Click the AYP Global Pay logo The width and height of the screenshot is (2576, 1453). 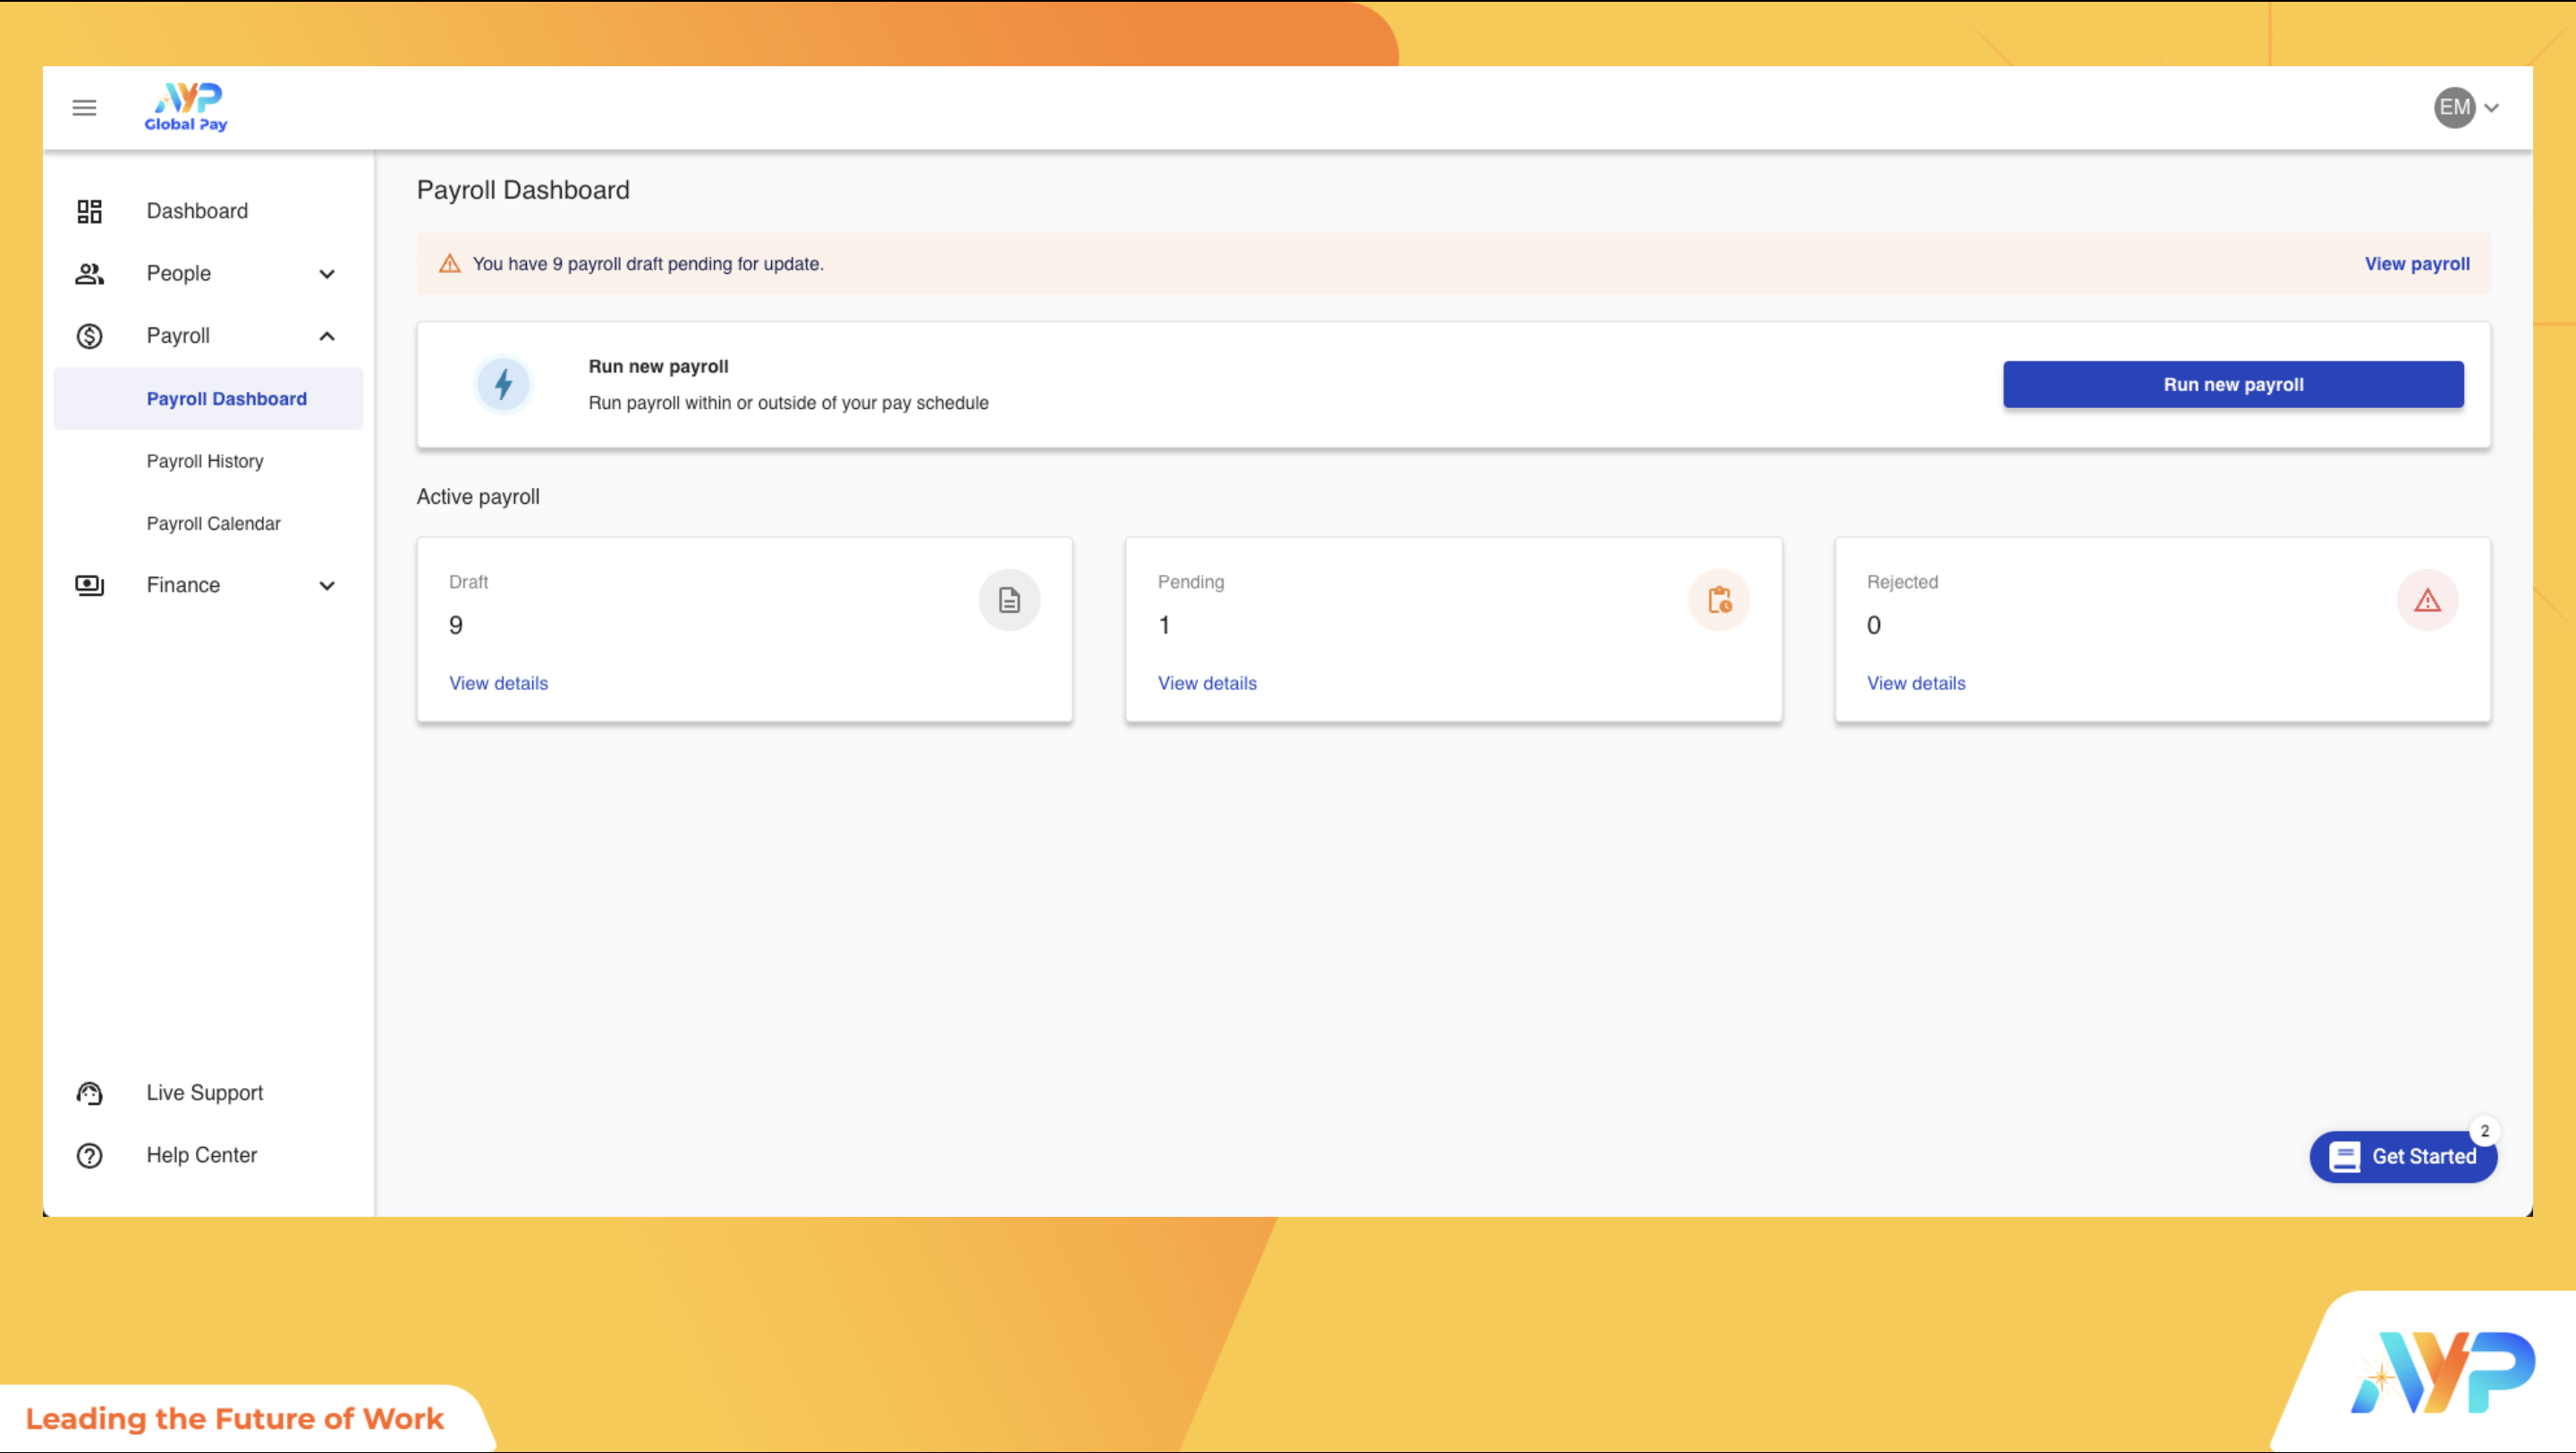tap(187, 107)
